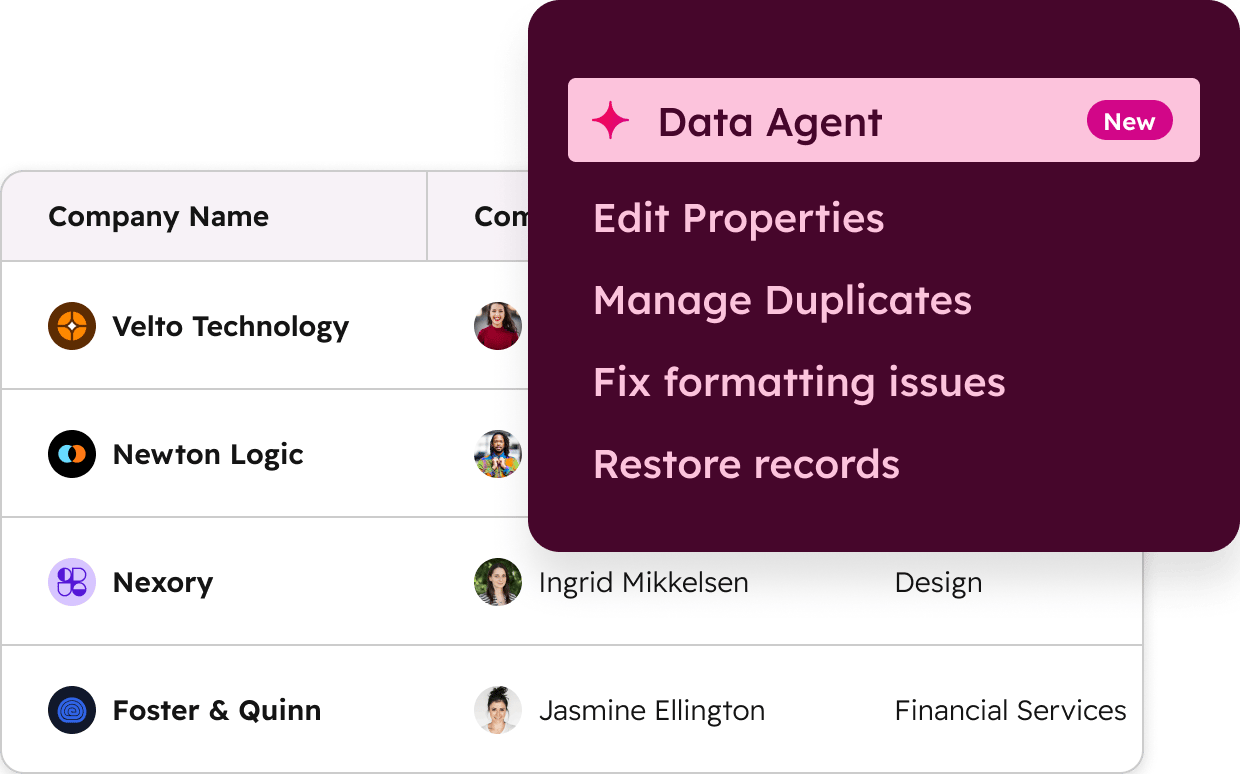Viewport: 1240px width, 774px height.
Task: Click the Foster & Quinn spiral logo
Action: coord(70,710)
